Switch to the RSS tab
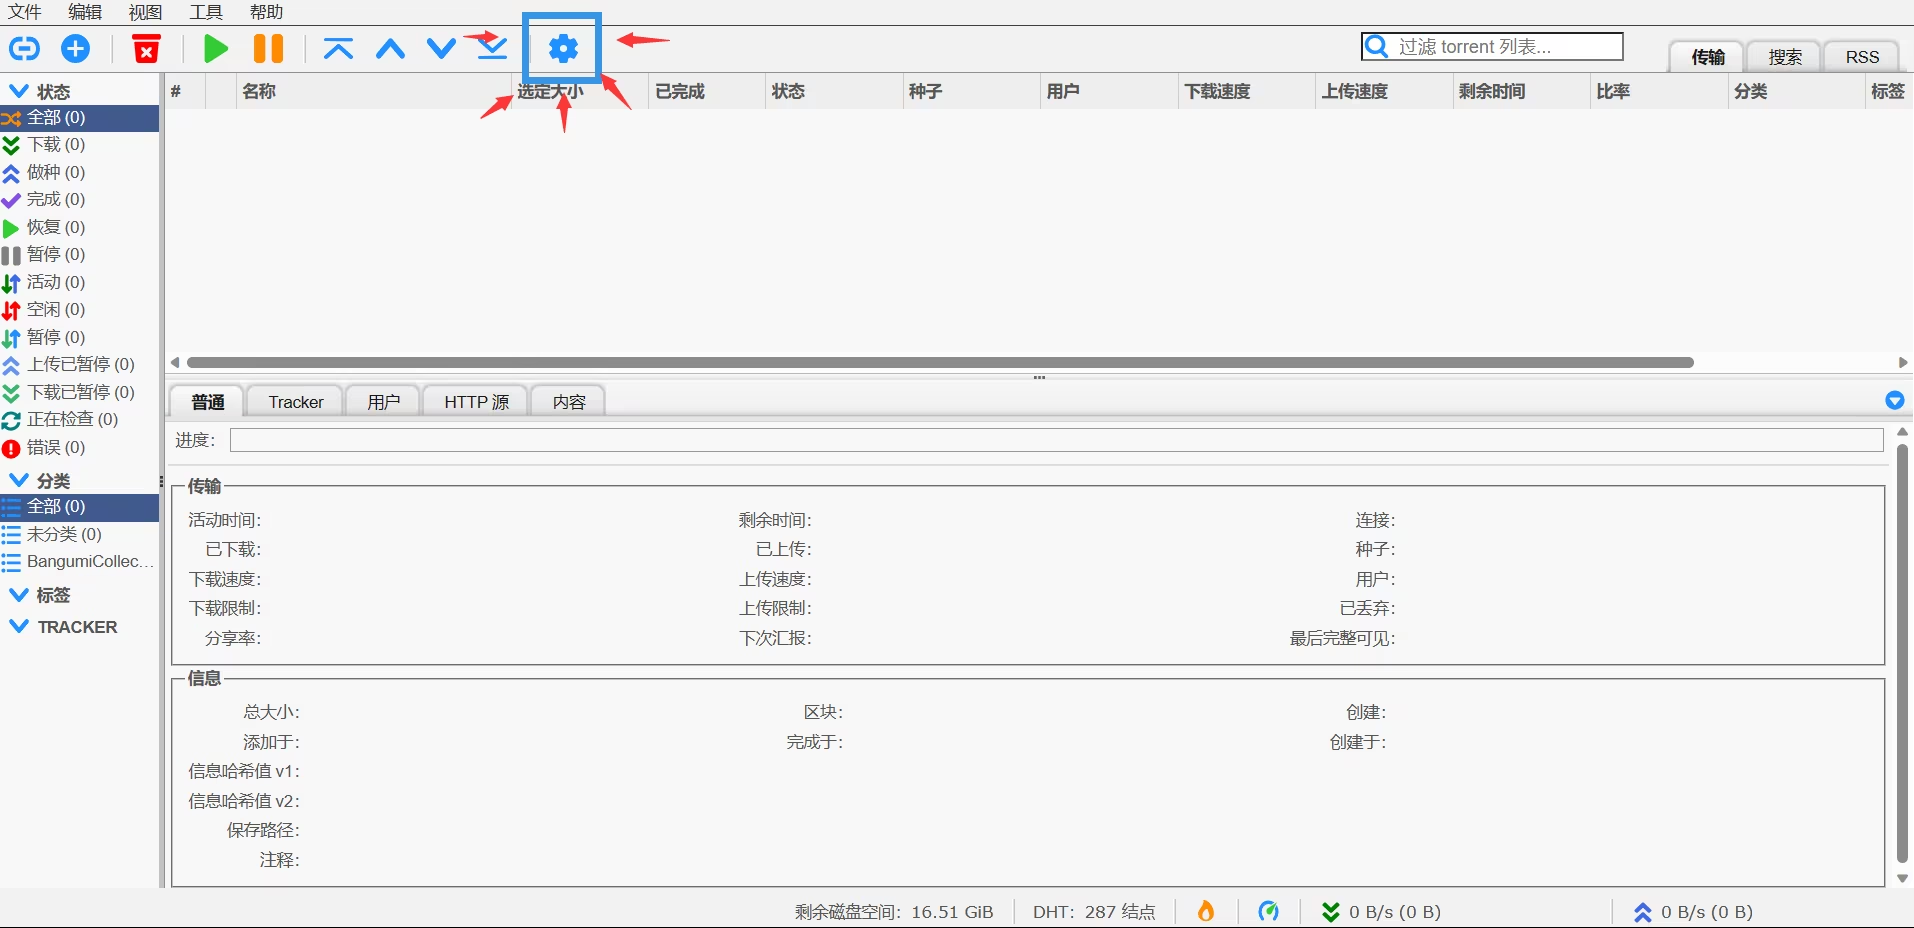This screenshot has height=928, width=1914. coord(1862,57)
